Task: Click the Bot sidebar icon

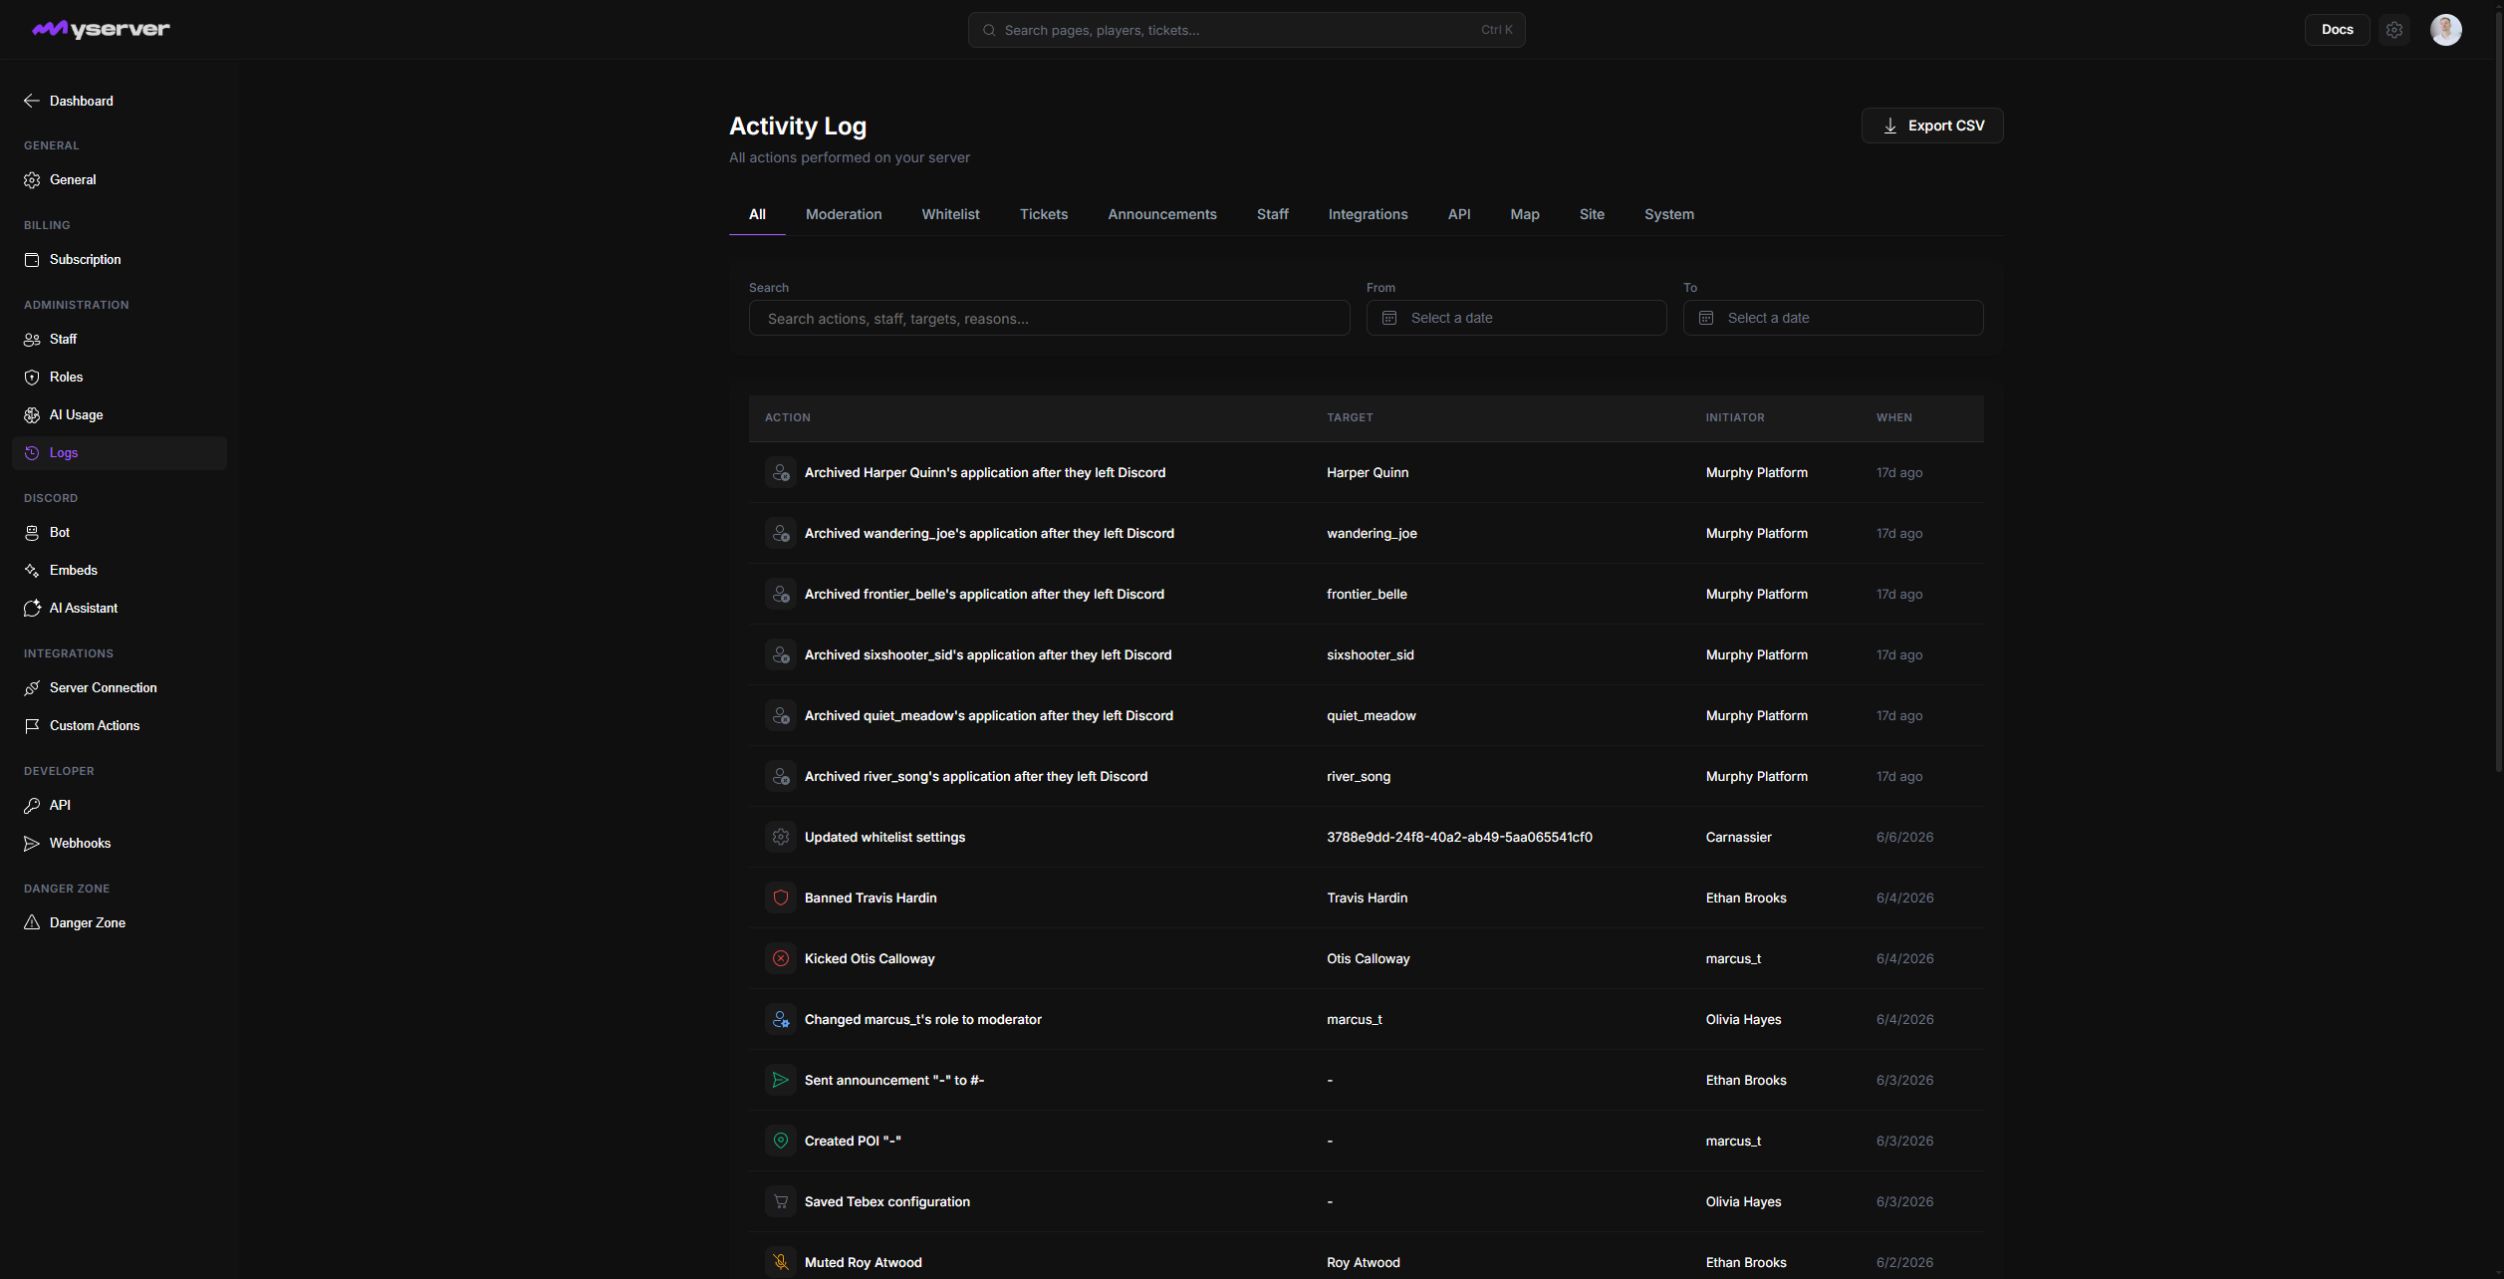Action: [32, 533]
